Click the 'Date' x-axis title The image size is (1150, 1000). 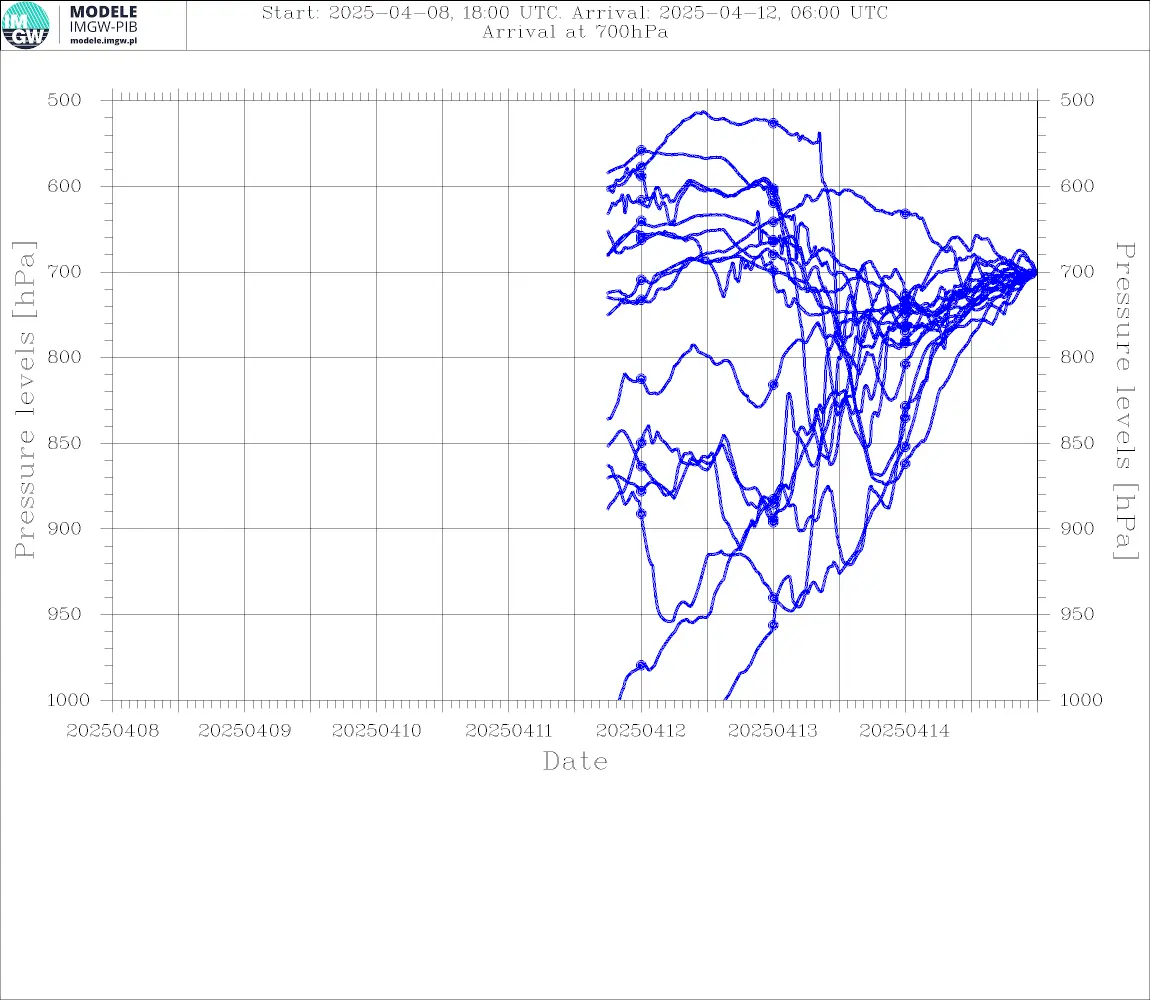tap(575, 761)
